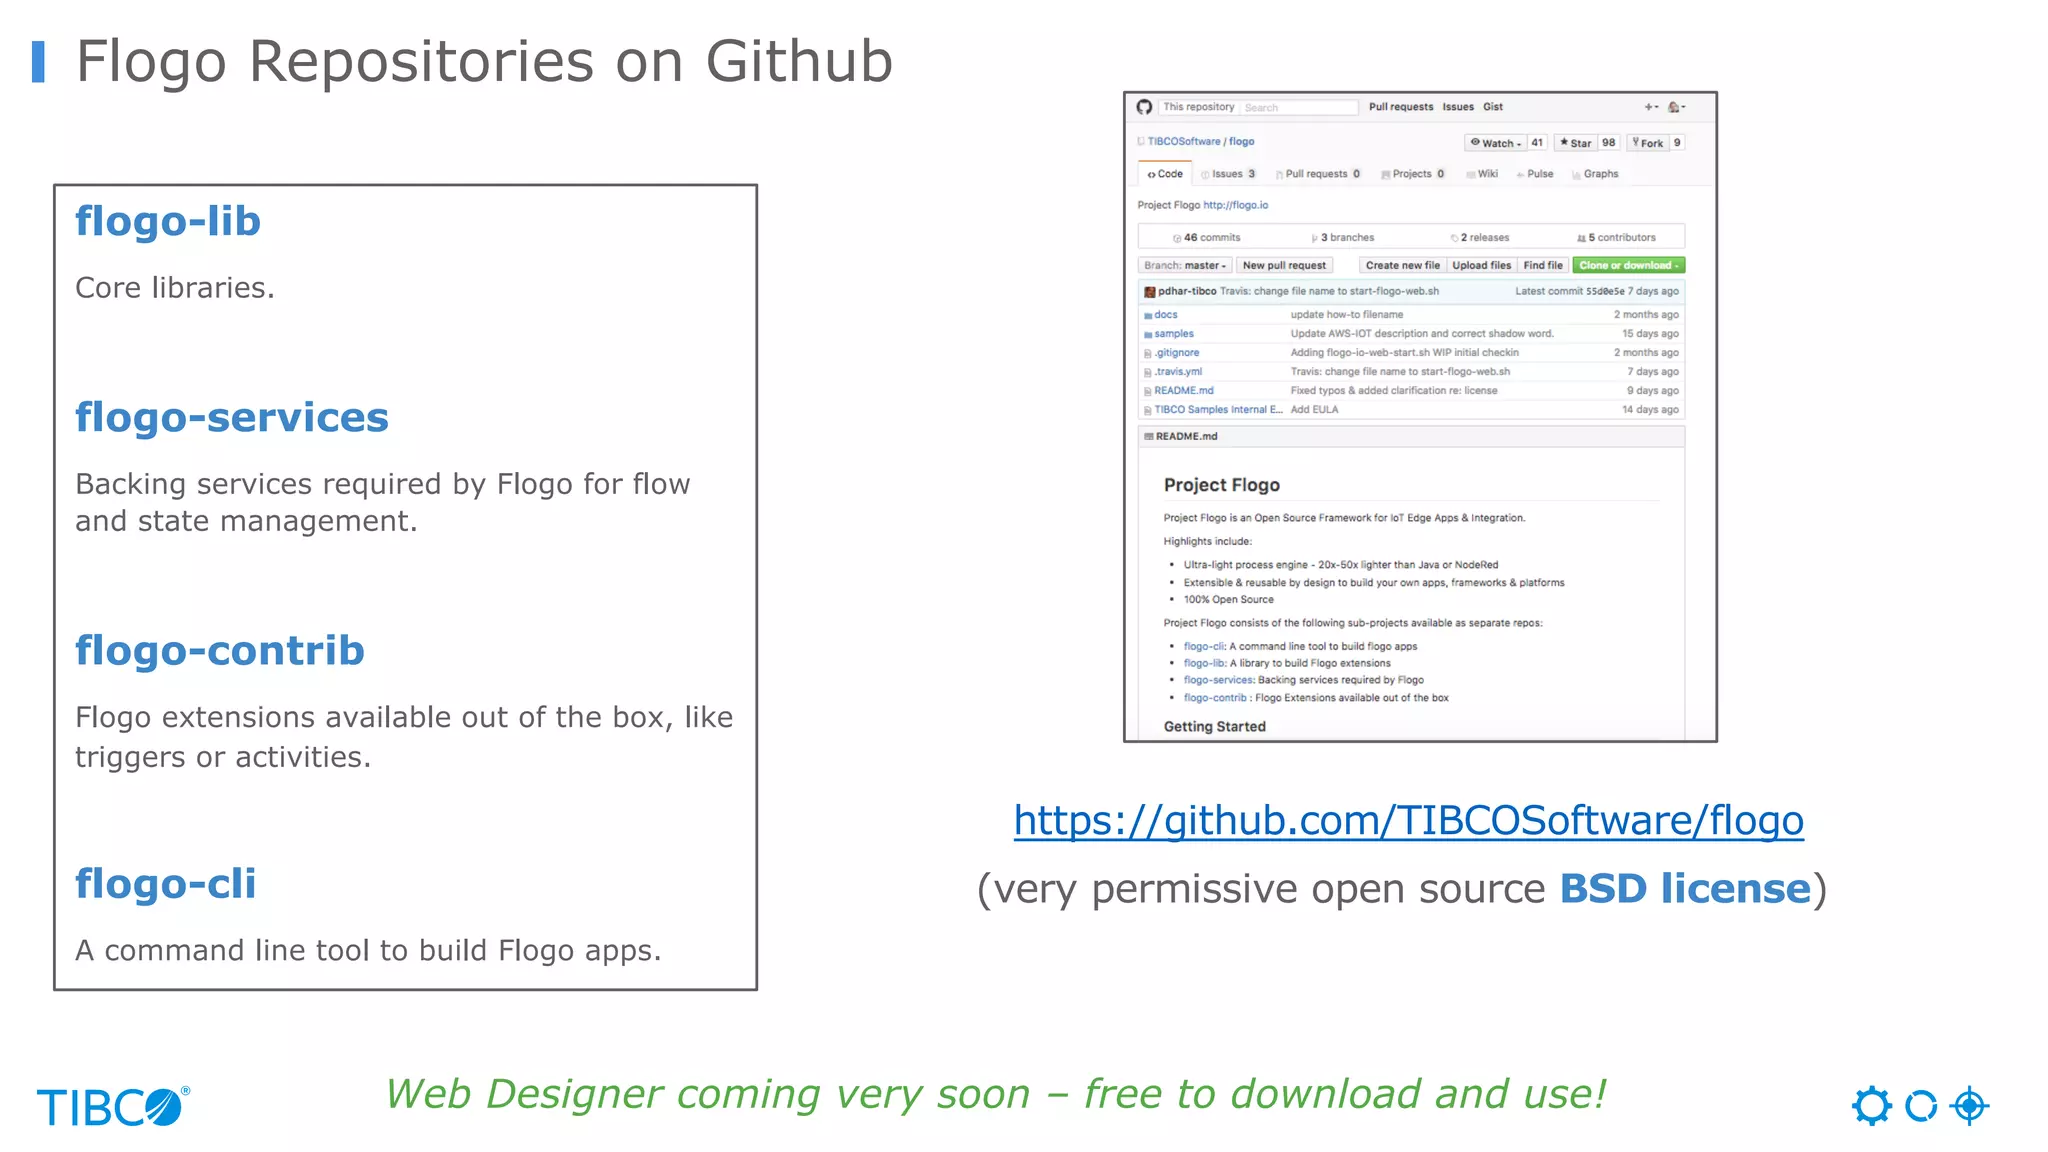Click 'Add EULA' commit message
This screenshot has height=1152, width=2048.
pyautogui.click(x=1314, y=410)
